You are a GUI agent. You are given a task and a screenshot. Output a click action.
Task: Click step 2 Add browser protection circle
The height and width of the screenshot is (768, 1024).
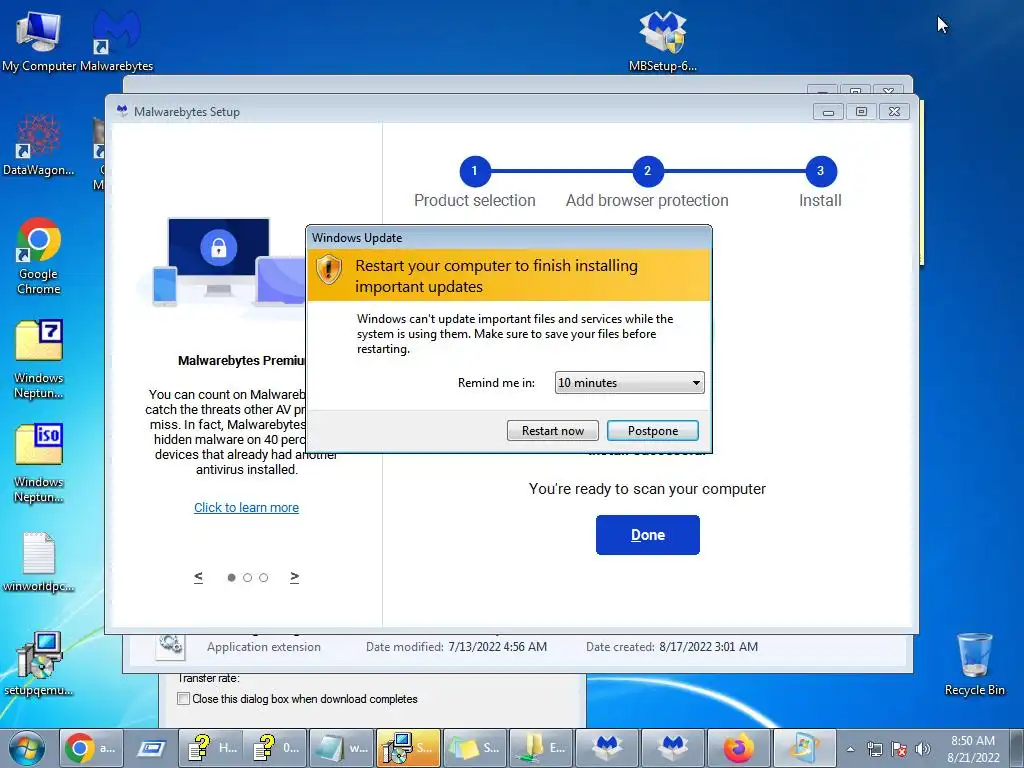[647, 171]
